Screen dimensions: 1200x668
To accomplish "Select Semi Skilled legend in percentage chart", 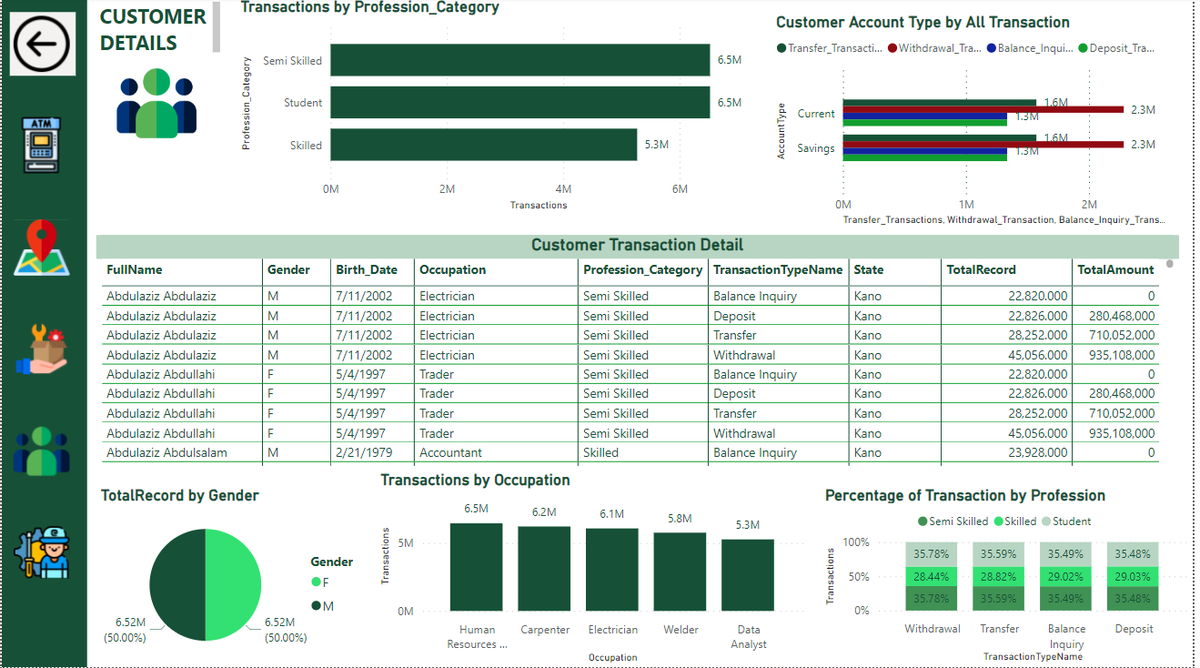I will 953,521.
